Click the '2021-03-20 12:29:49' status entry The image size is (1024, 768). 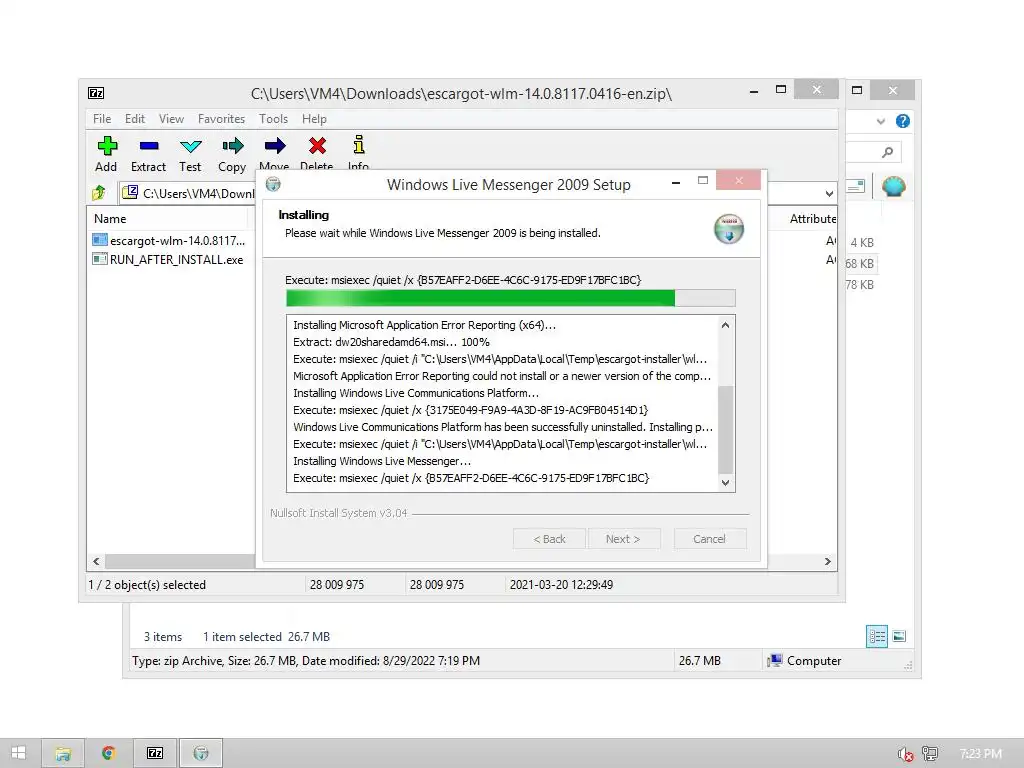562,584
